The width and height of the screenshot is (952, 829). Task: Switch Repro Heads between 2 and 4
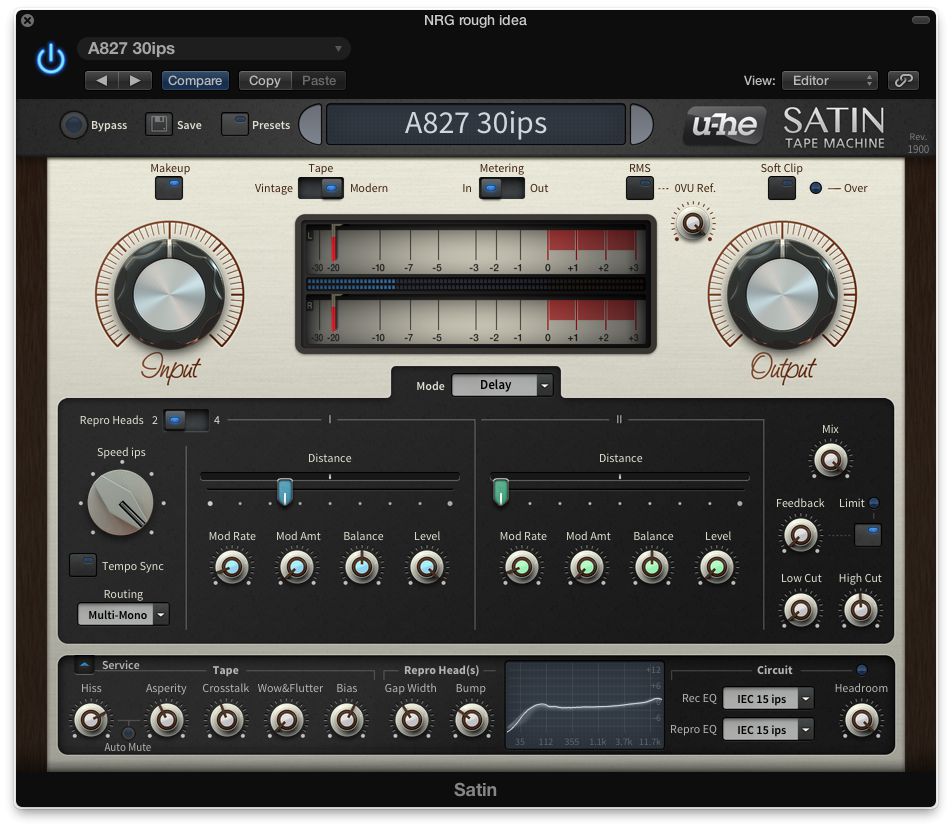[x=186, y=420]
